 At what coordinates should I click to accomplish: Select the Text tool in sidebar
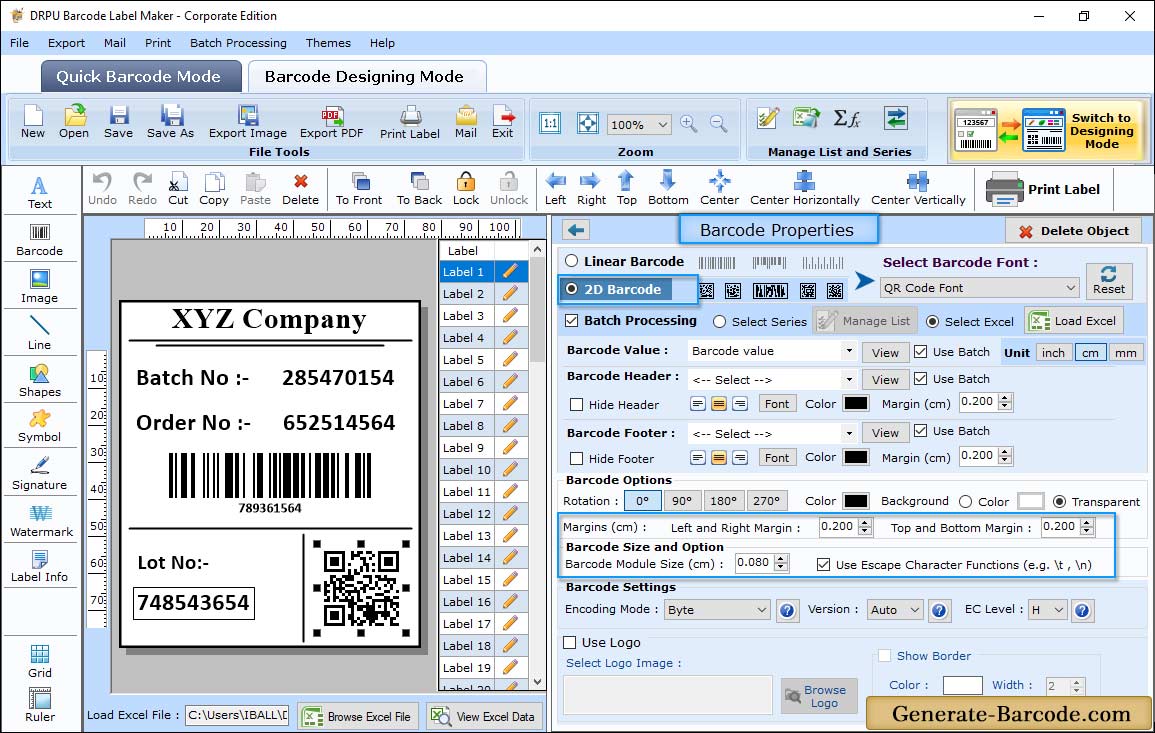[40, 192]
